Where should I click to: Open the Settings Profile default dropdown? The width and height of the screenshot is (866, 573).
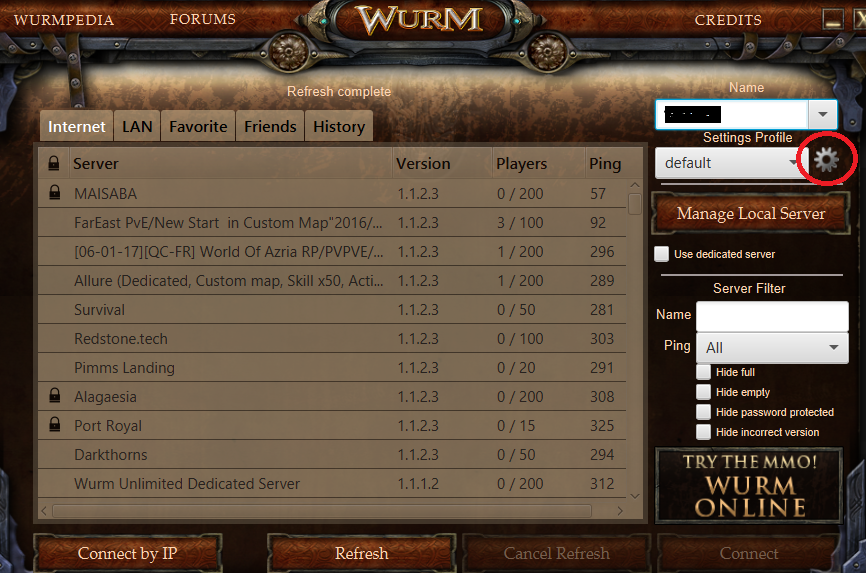[731, 162]
